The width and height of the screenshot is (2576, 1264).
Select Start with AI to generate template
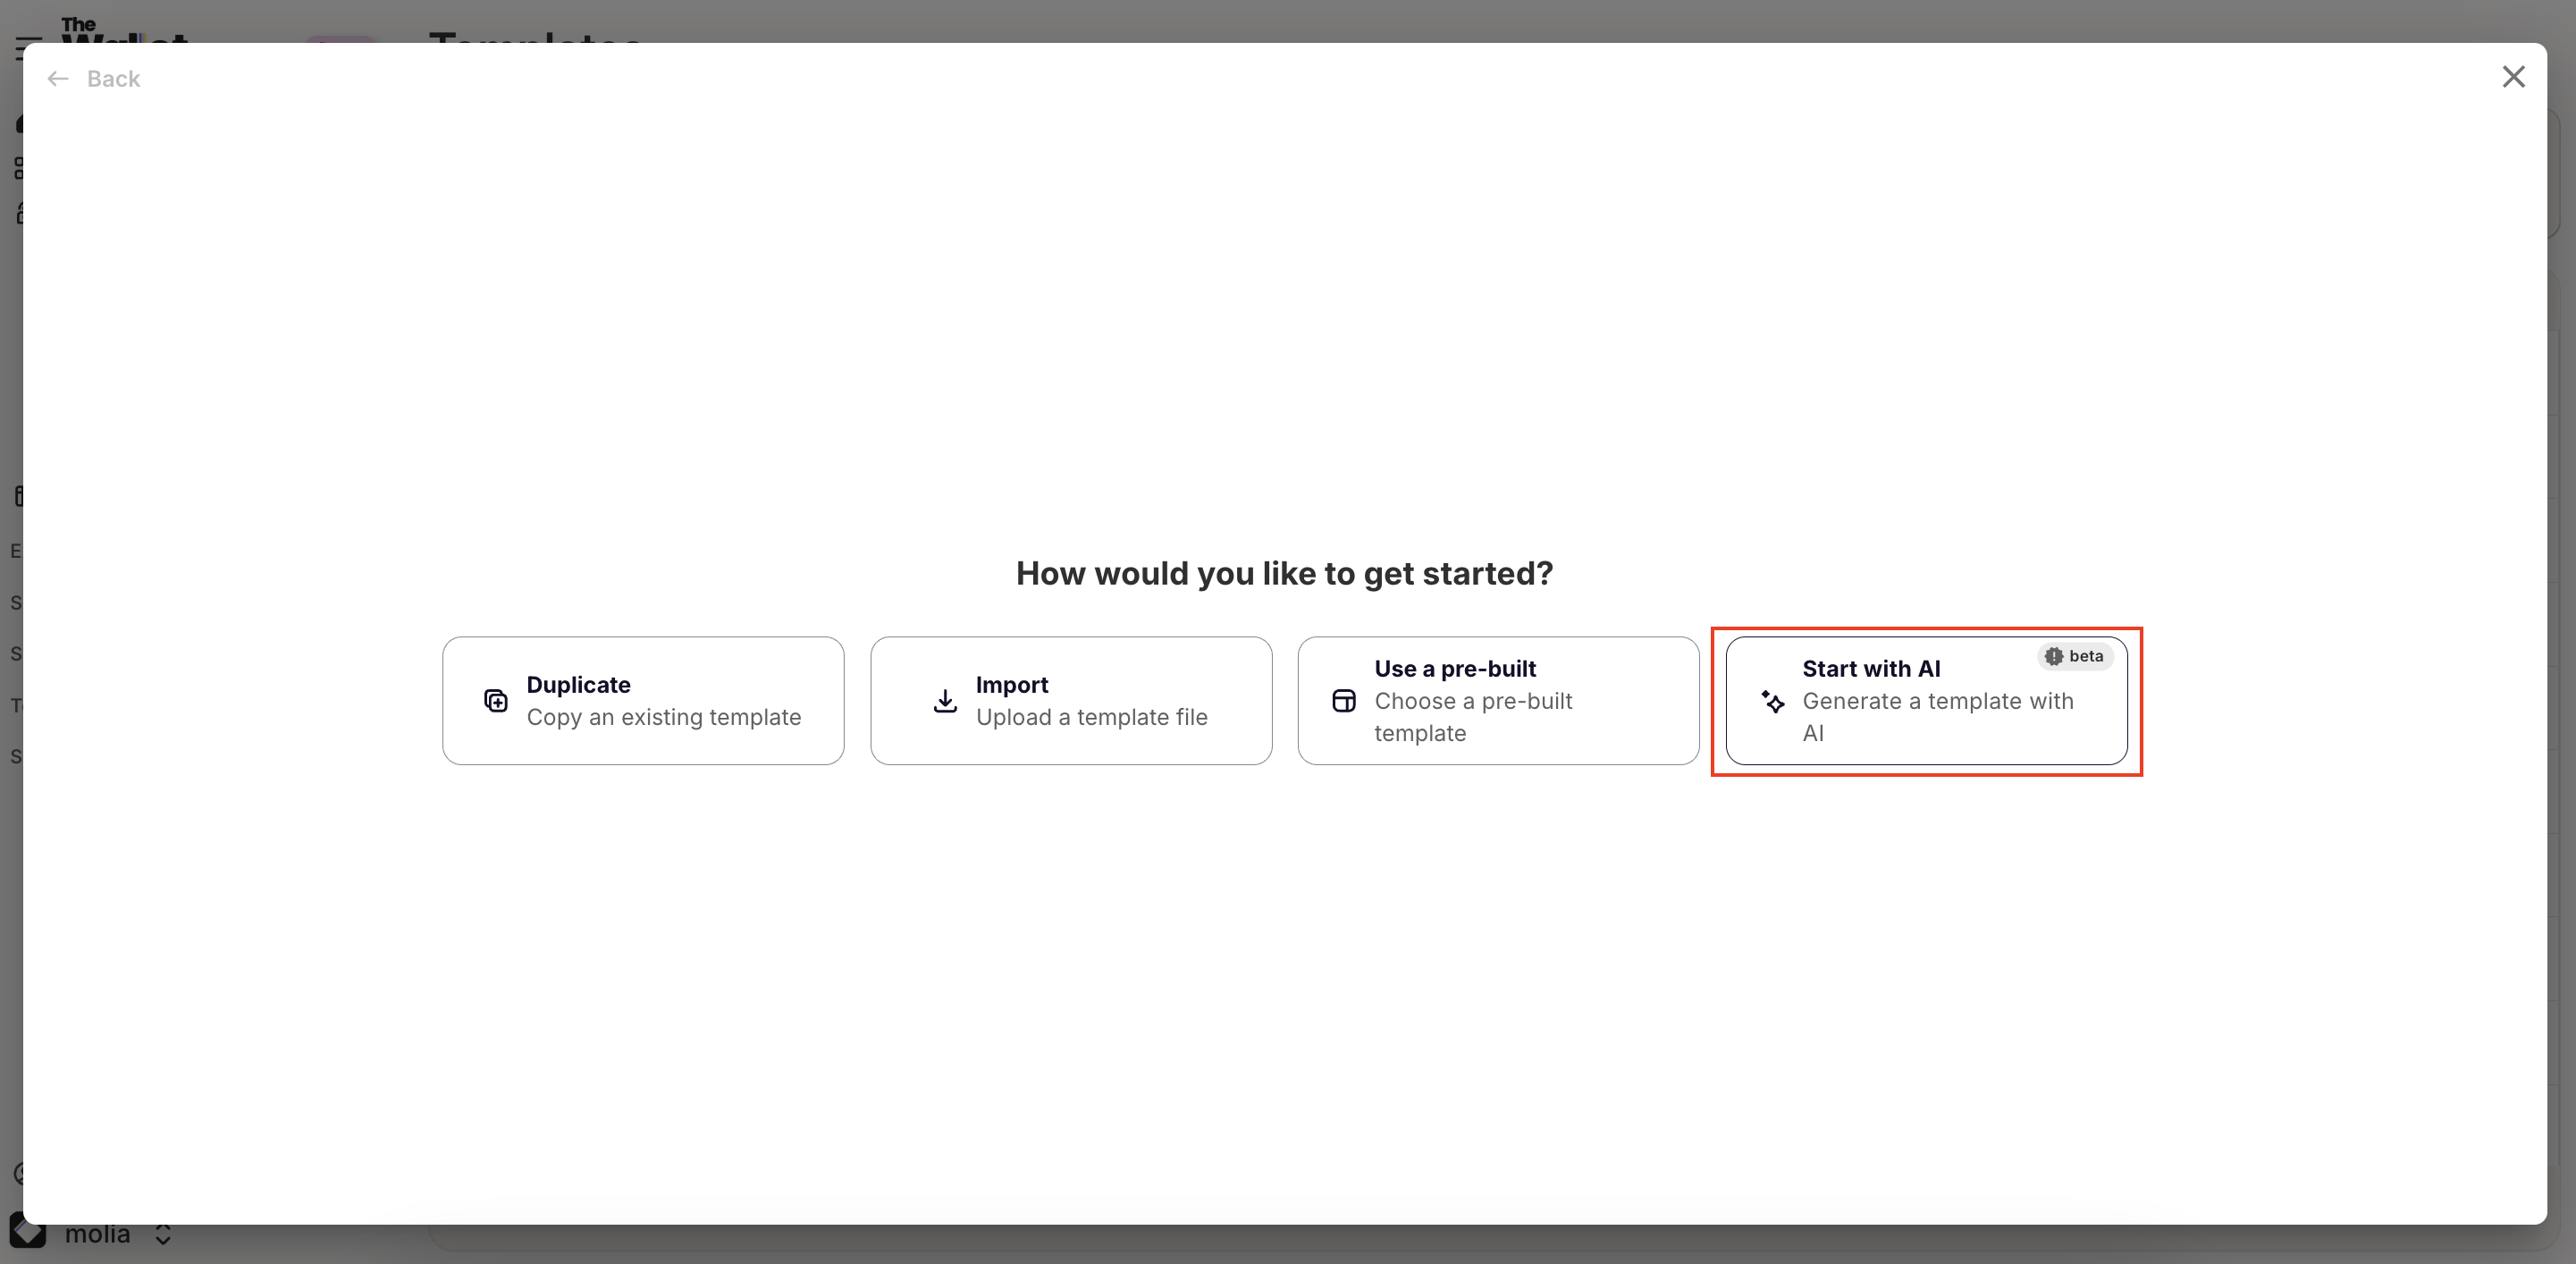pyautogui.click(x=1926, y=700)
